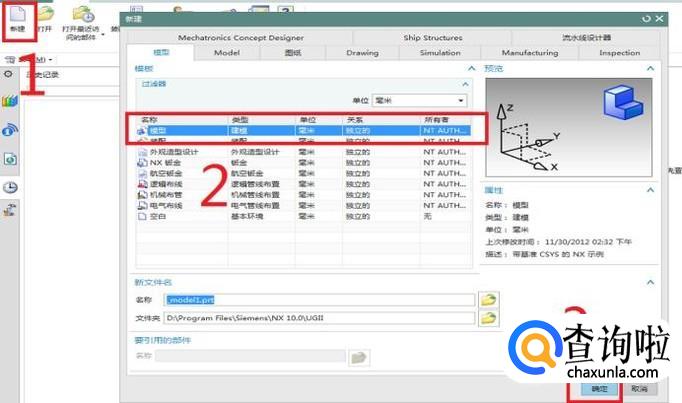Click the 类型 column header
The width and height of the screenshot is (682, 403).
(x=261, y=120)
